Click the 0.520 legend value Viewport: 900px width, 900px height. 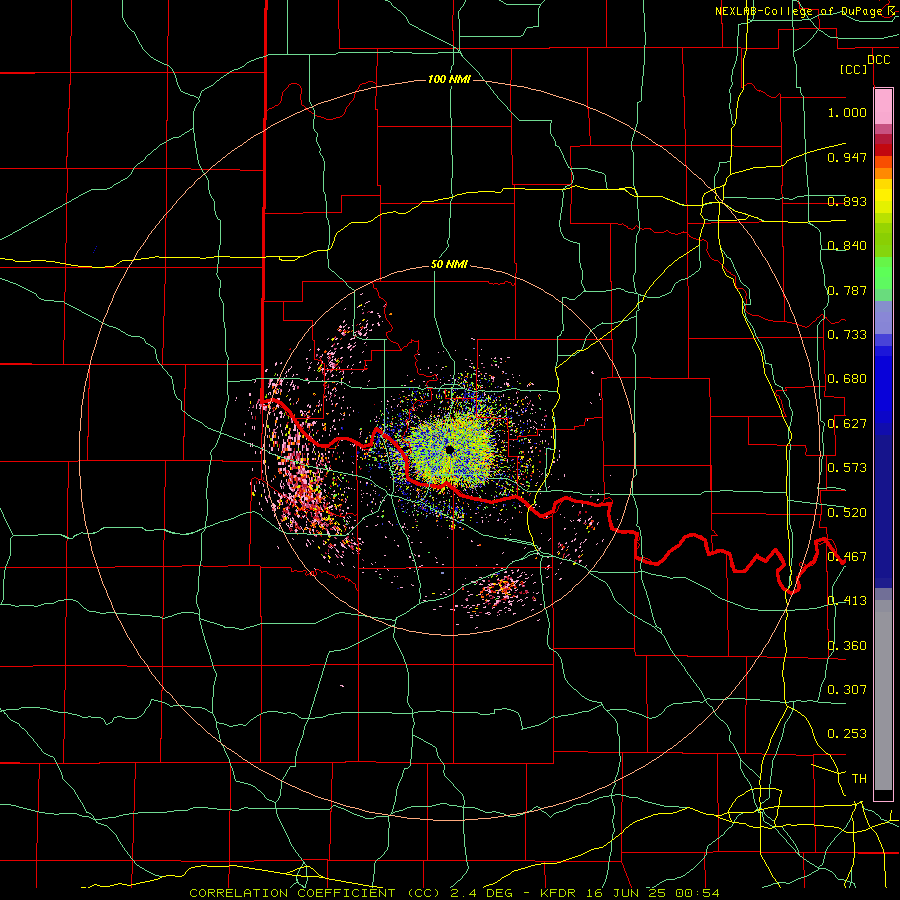[847, 513]
